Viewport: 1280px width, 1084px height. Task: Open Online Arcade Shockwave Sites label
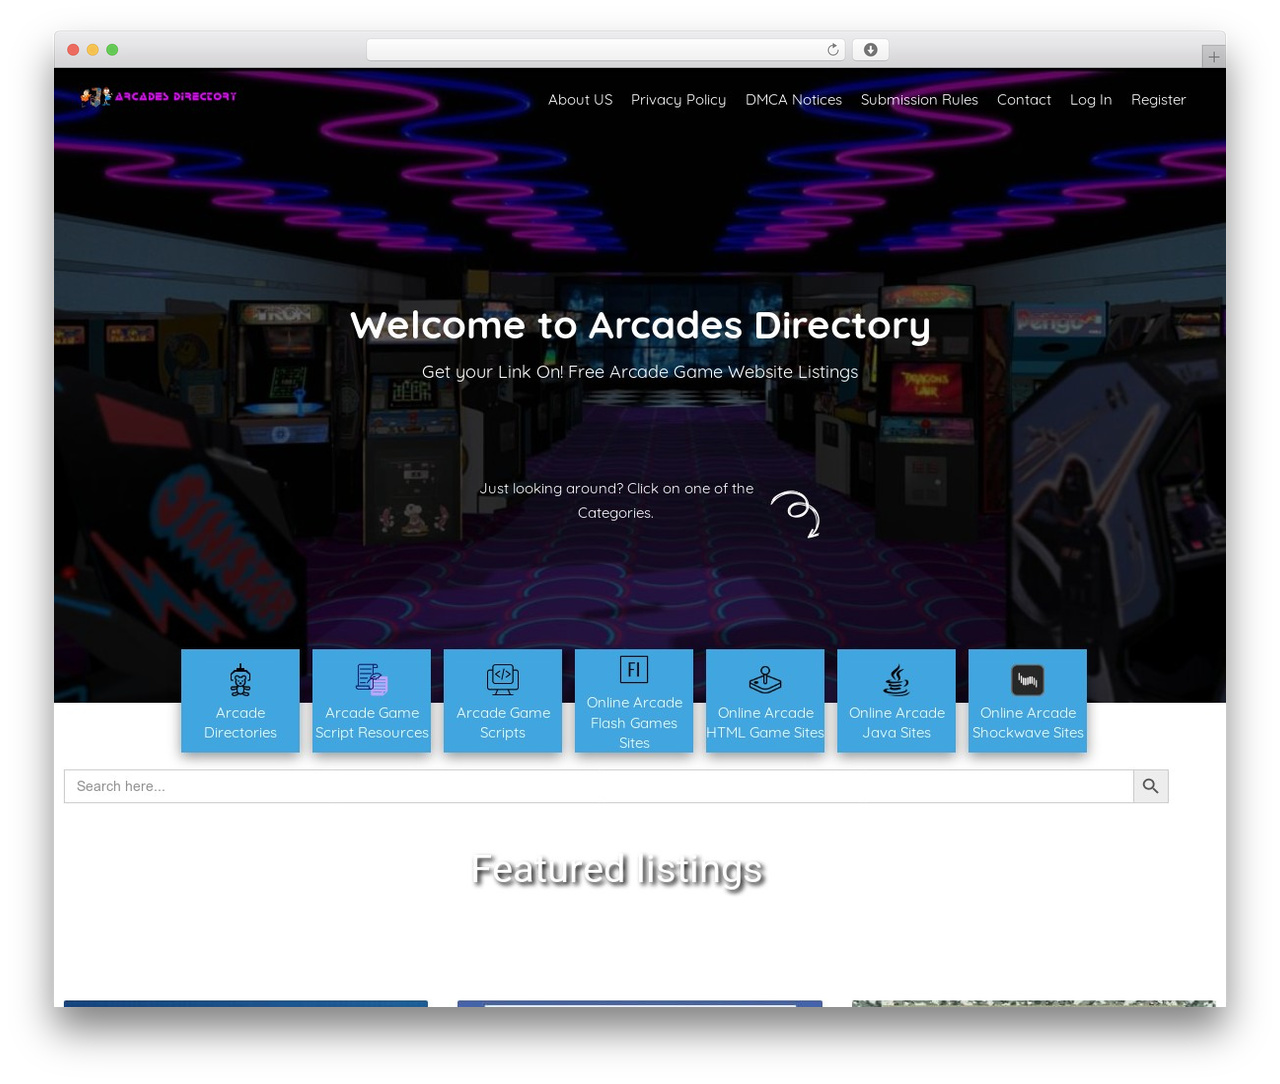(x=1027, y=723)
